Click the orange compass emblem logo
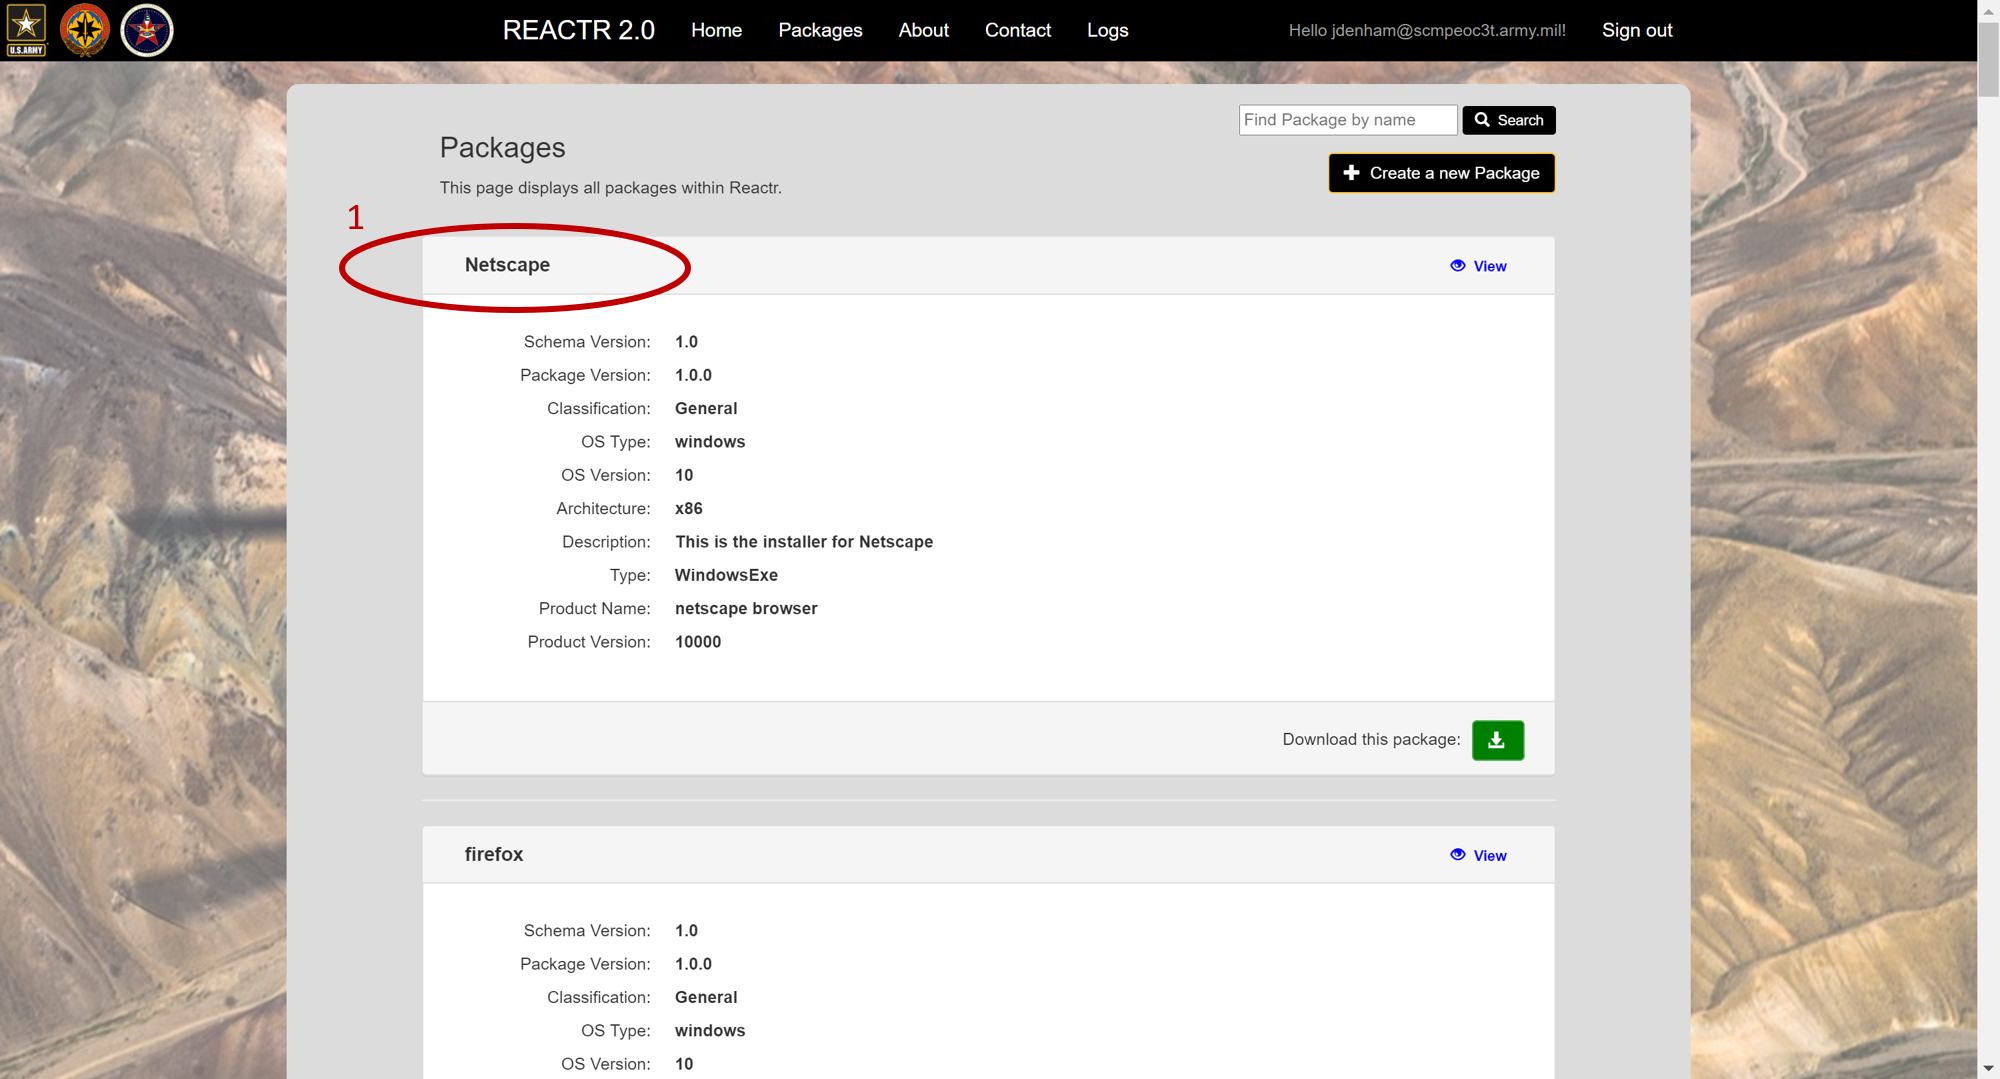 tap(85, 30)
